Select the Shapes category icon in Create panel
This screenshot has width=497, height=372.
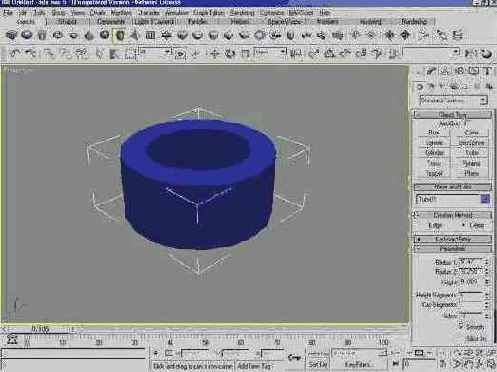[431, 87]
